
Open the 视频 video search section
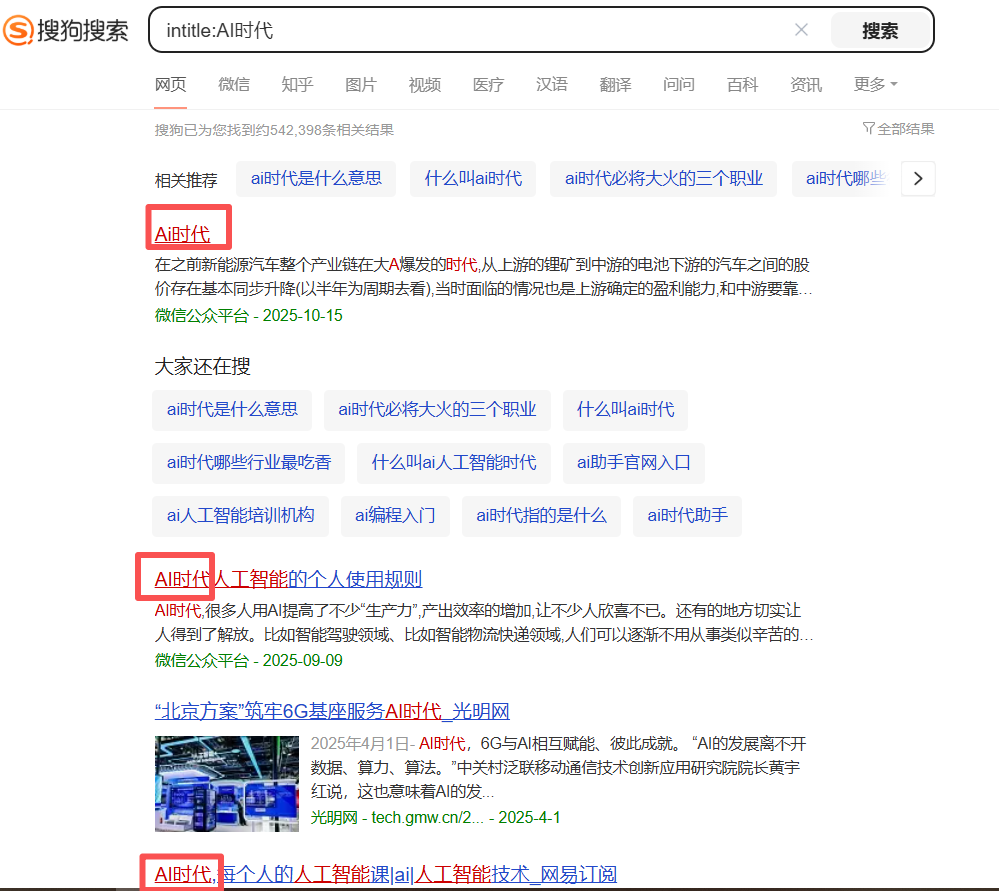(424, 85)
